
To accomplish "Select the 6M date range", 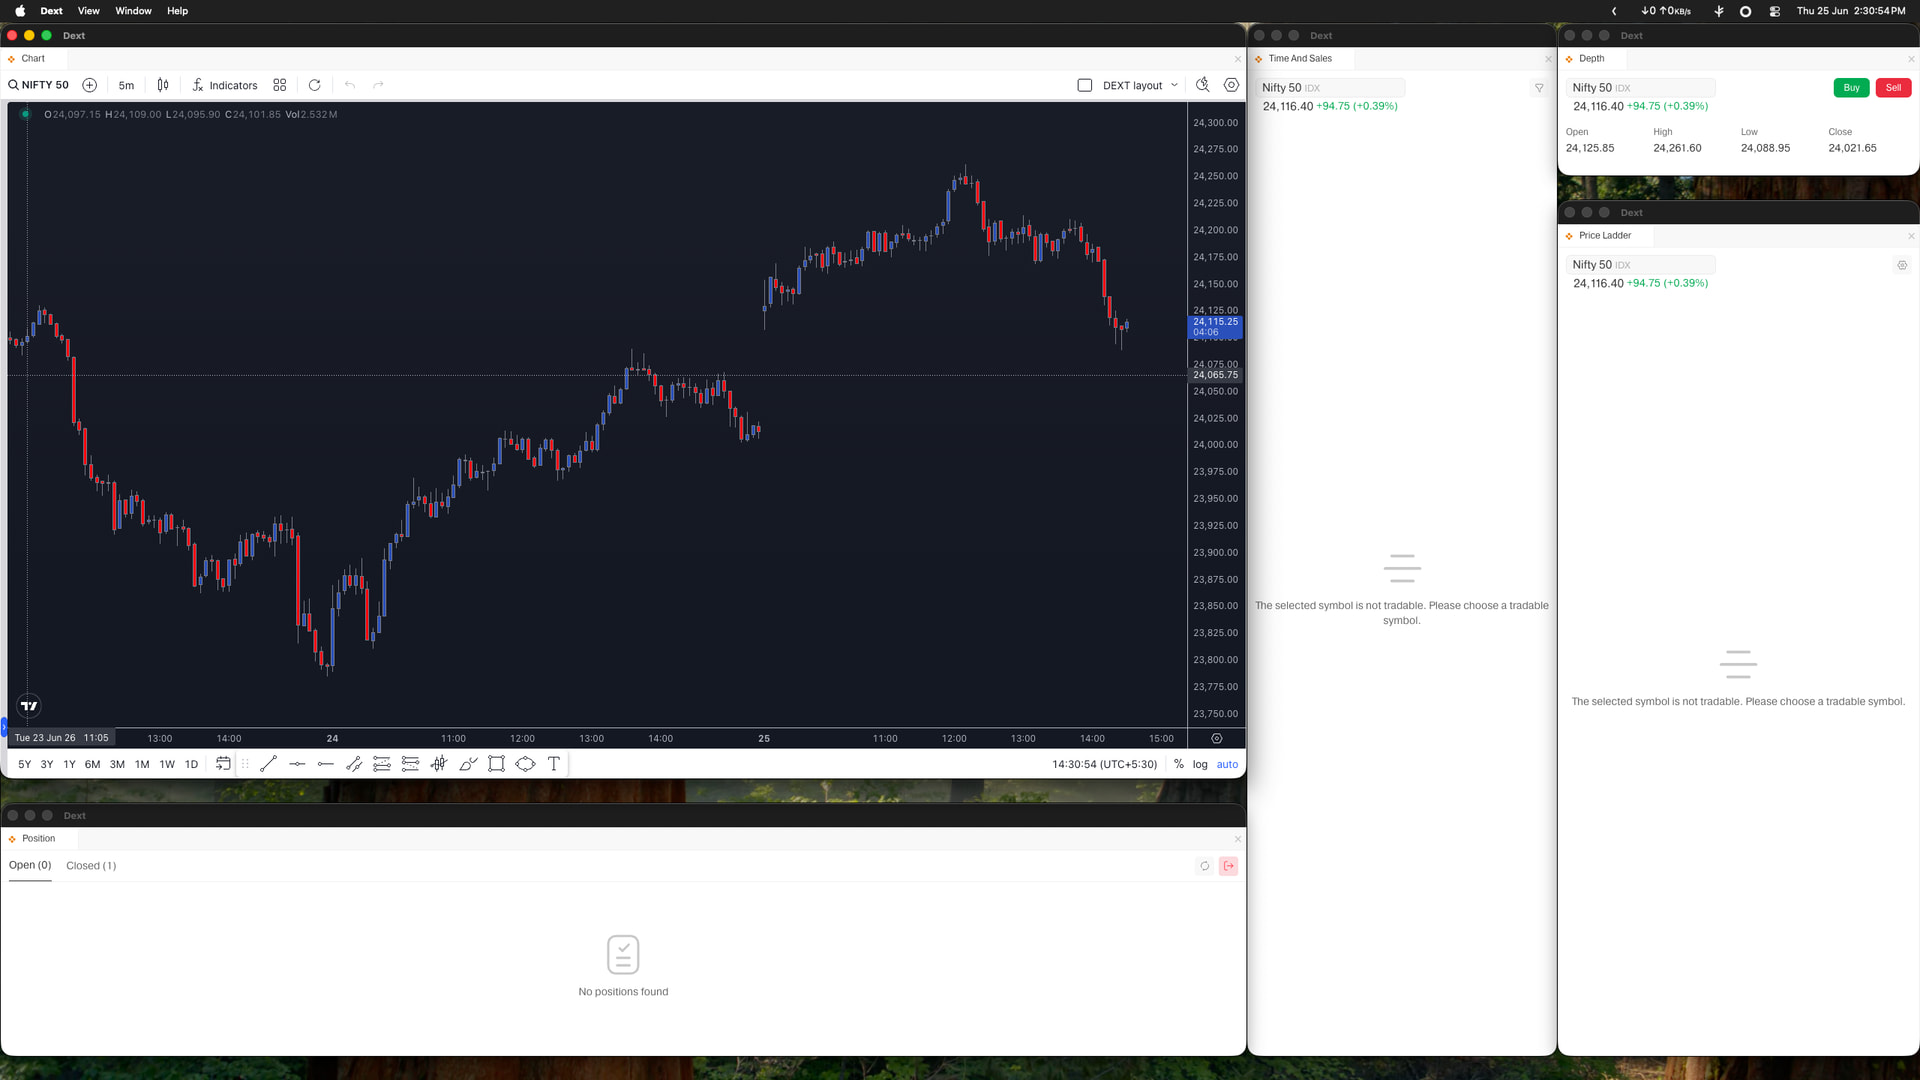I will coord(93,764).
